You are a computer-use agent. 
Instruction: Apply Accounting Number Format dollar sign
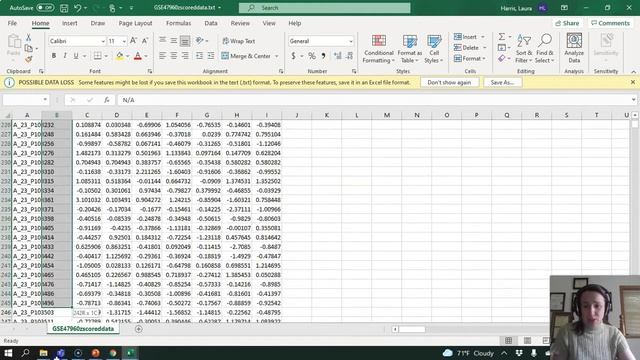[x=293, y=56]
